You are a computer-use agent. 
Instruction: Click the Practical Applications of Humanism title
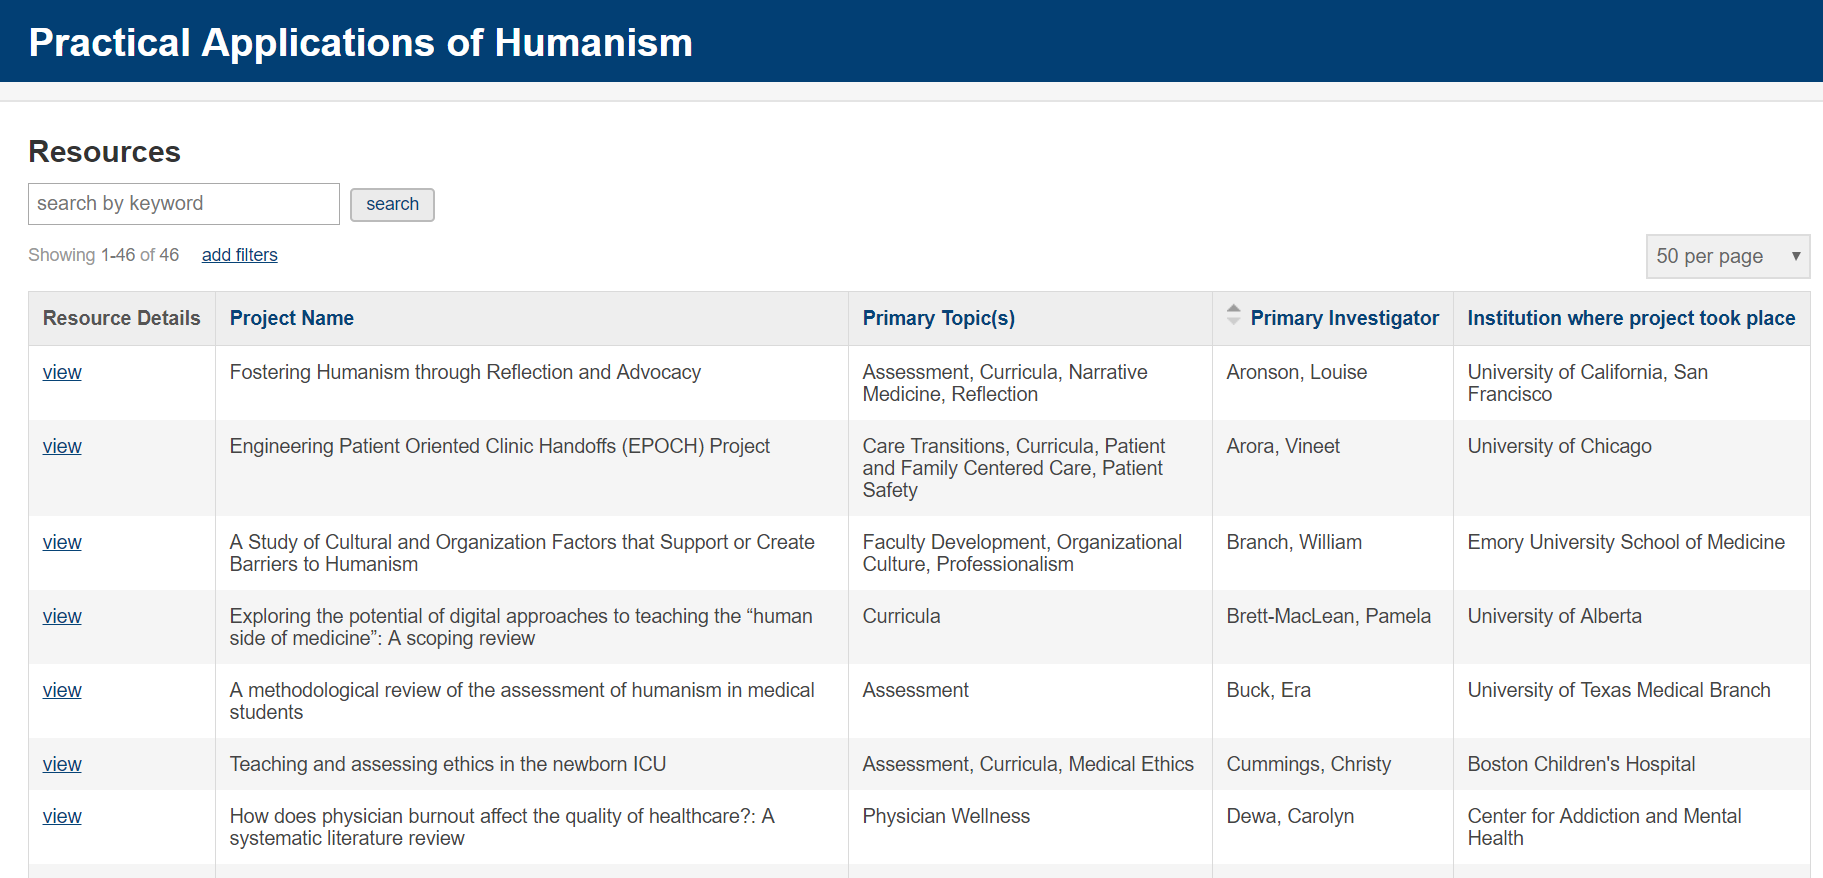tap(360, 43)
